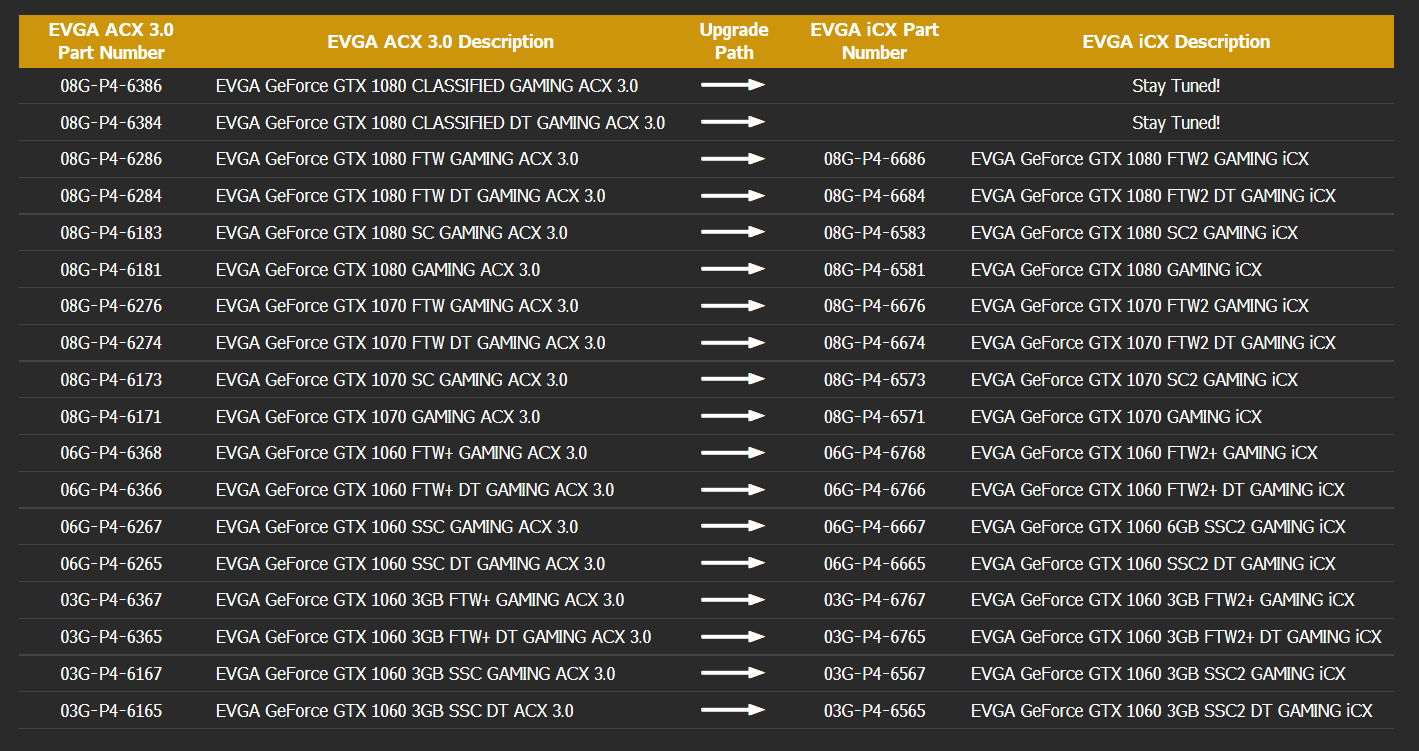
Task: Select the GTX 1060 6GB SSC2 GAMING iCX description
Action: pos(1158,527)
